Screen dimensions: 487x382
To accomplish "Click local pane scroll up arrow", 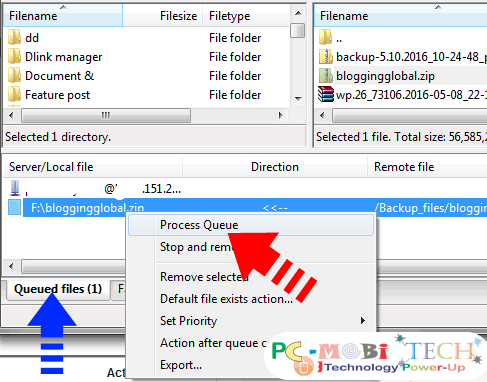I will 298,13.
